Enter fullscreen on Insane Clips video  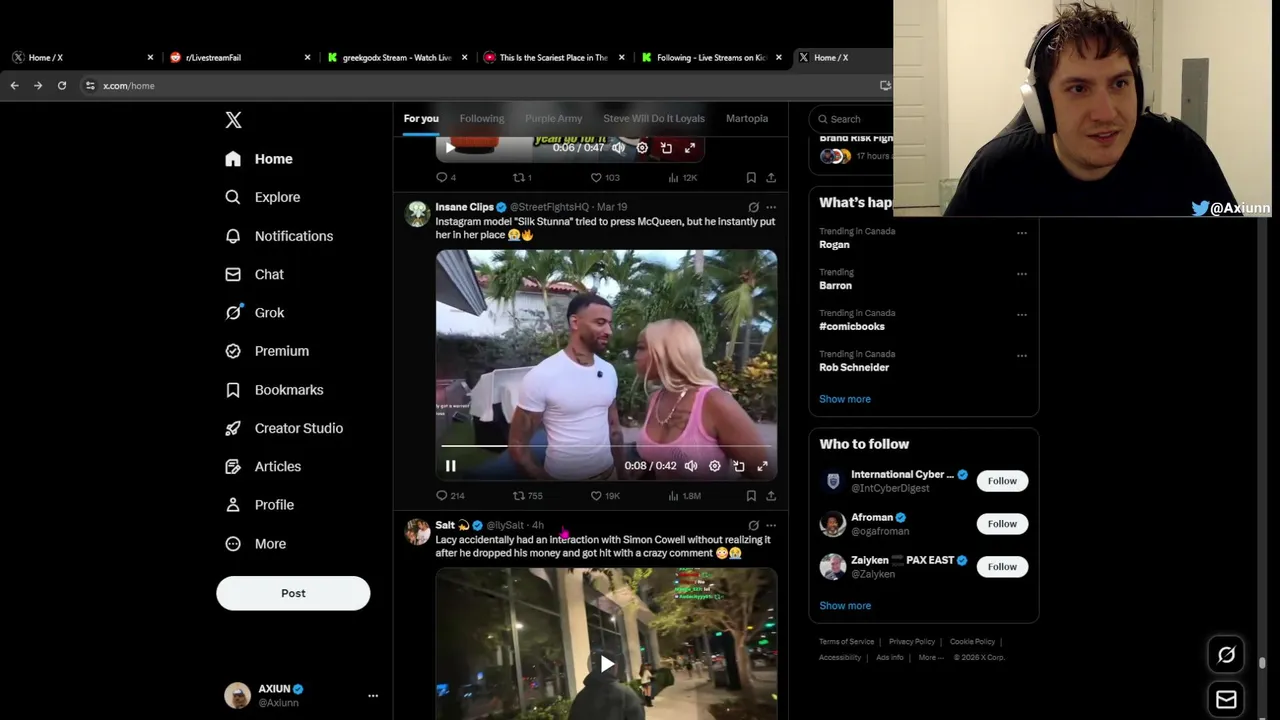click(763, 466)
